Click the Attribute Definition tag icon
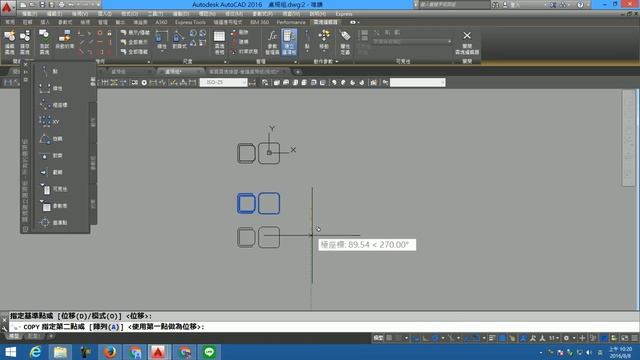Viewport: 640px width, 360px height. tap(345, 42)
